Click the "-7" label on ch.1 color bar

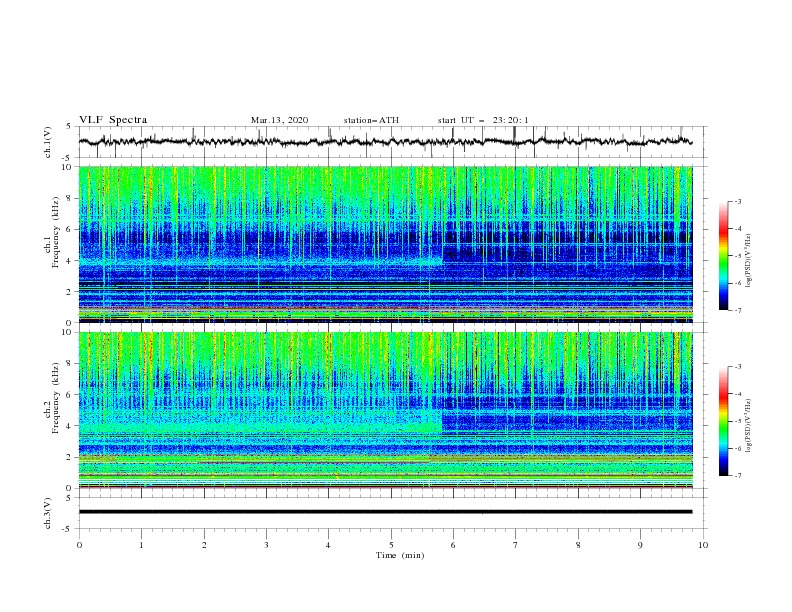tap(737, 310)
